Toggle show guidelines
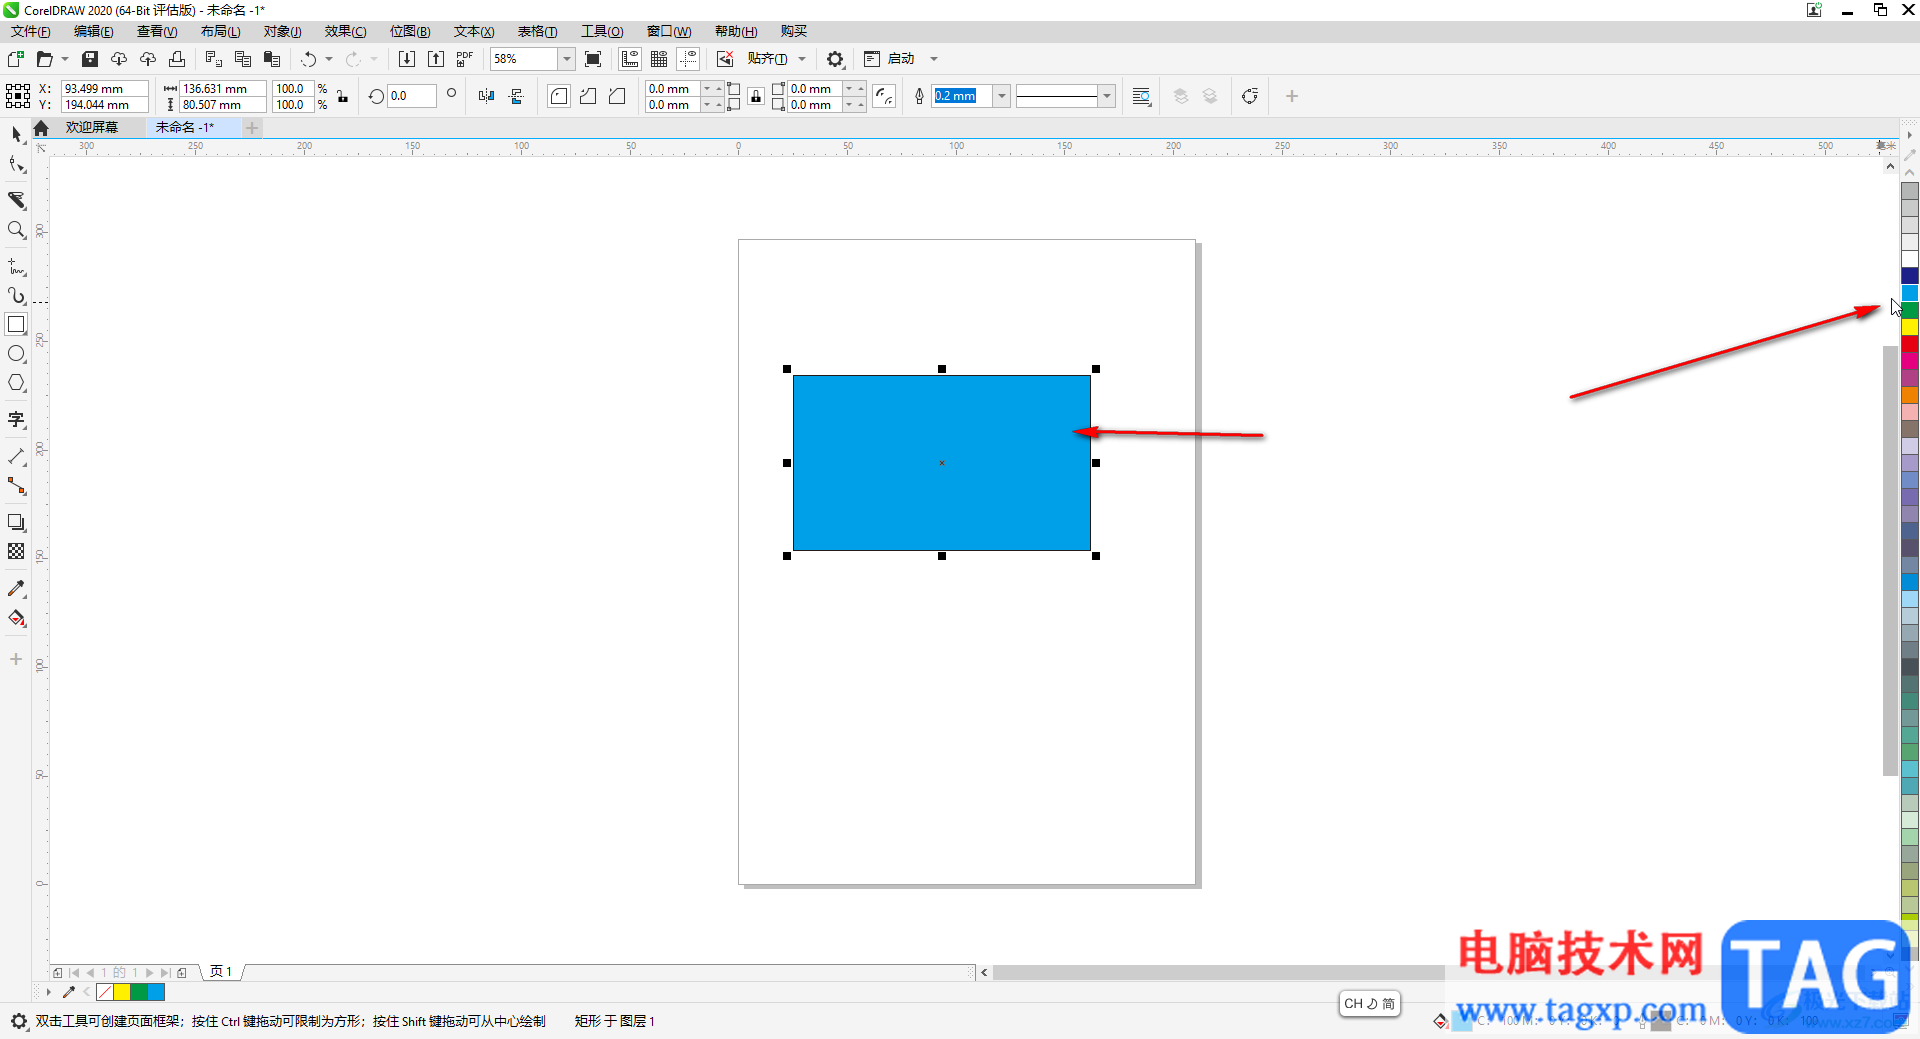The image size is (1920, 1039). point(688,59)
